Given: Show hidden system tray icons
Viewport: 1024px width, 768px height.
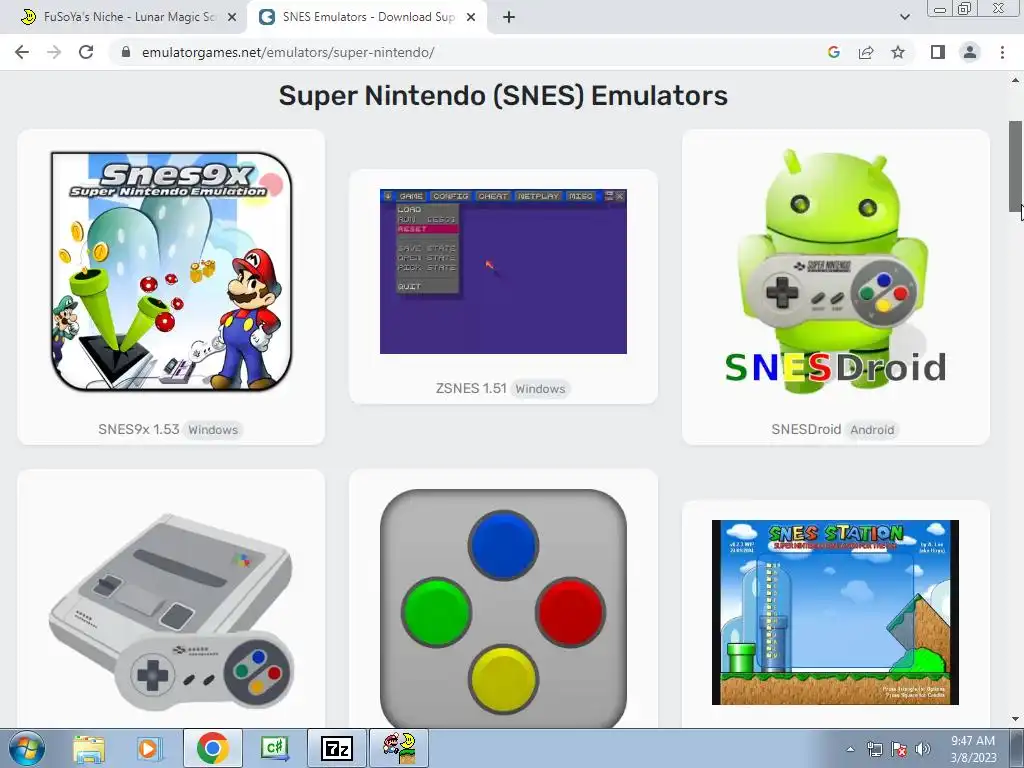Looking at the screenshot, I should pyautogui.click(x=850, y=749).
